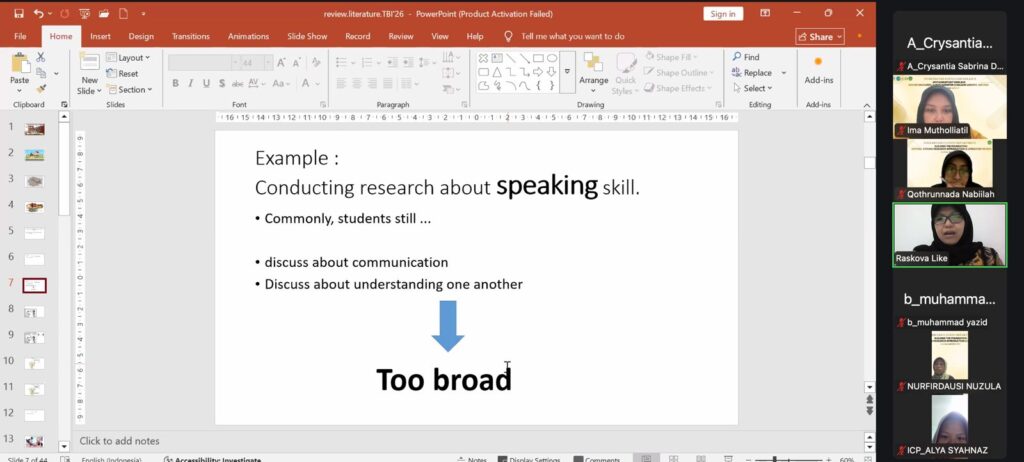The width and height of the screenshot is (1024, 462).
Task: Click the Add-ins icon in ribbon
Action: [x=818, y=68]
